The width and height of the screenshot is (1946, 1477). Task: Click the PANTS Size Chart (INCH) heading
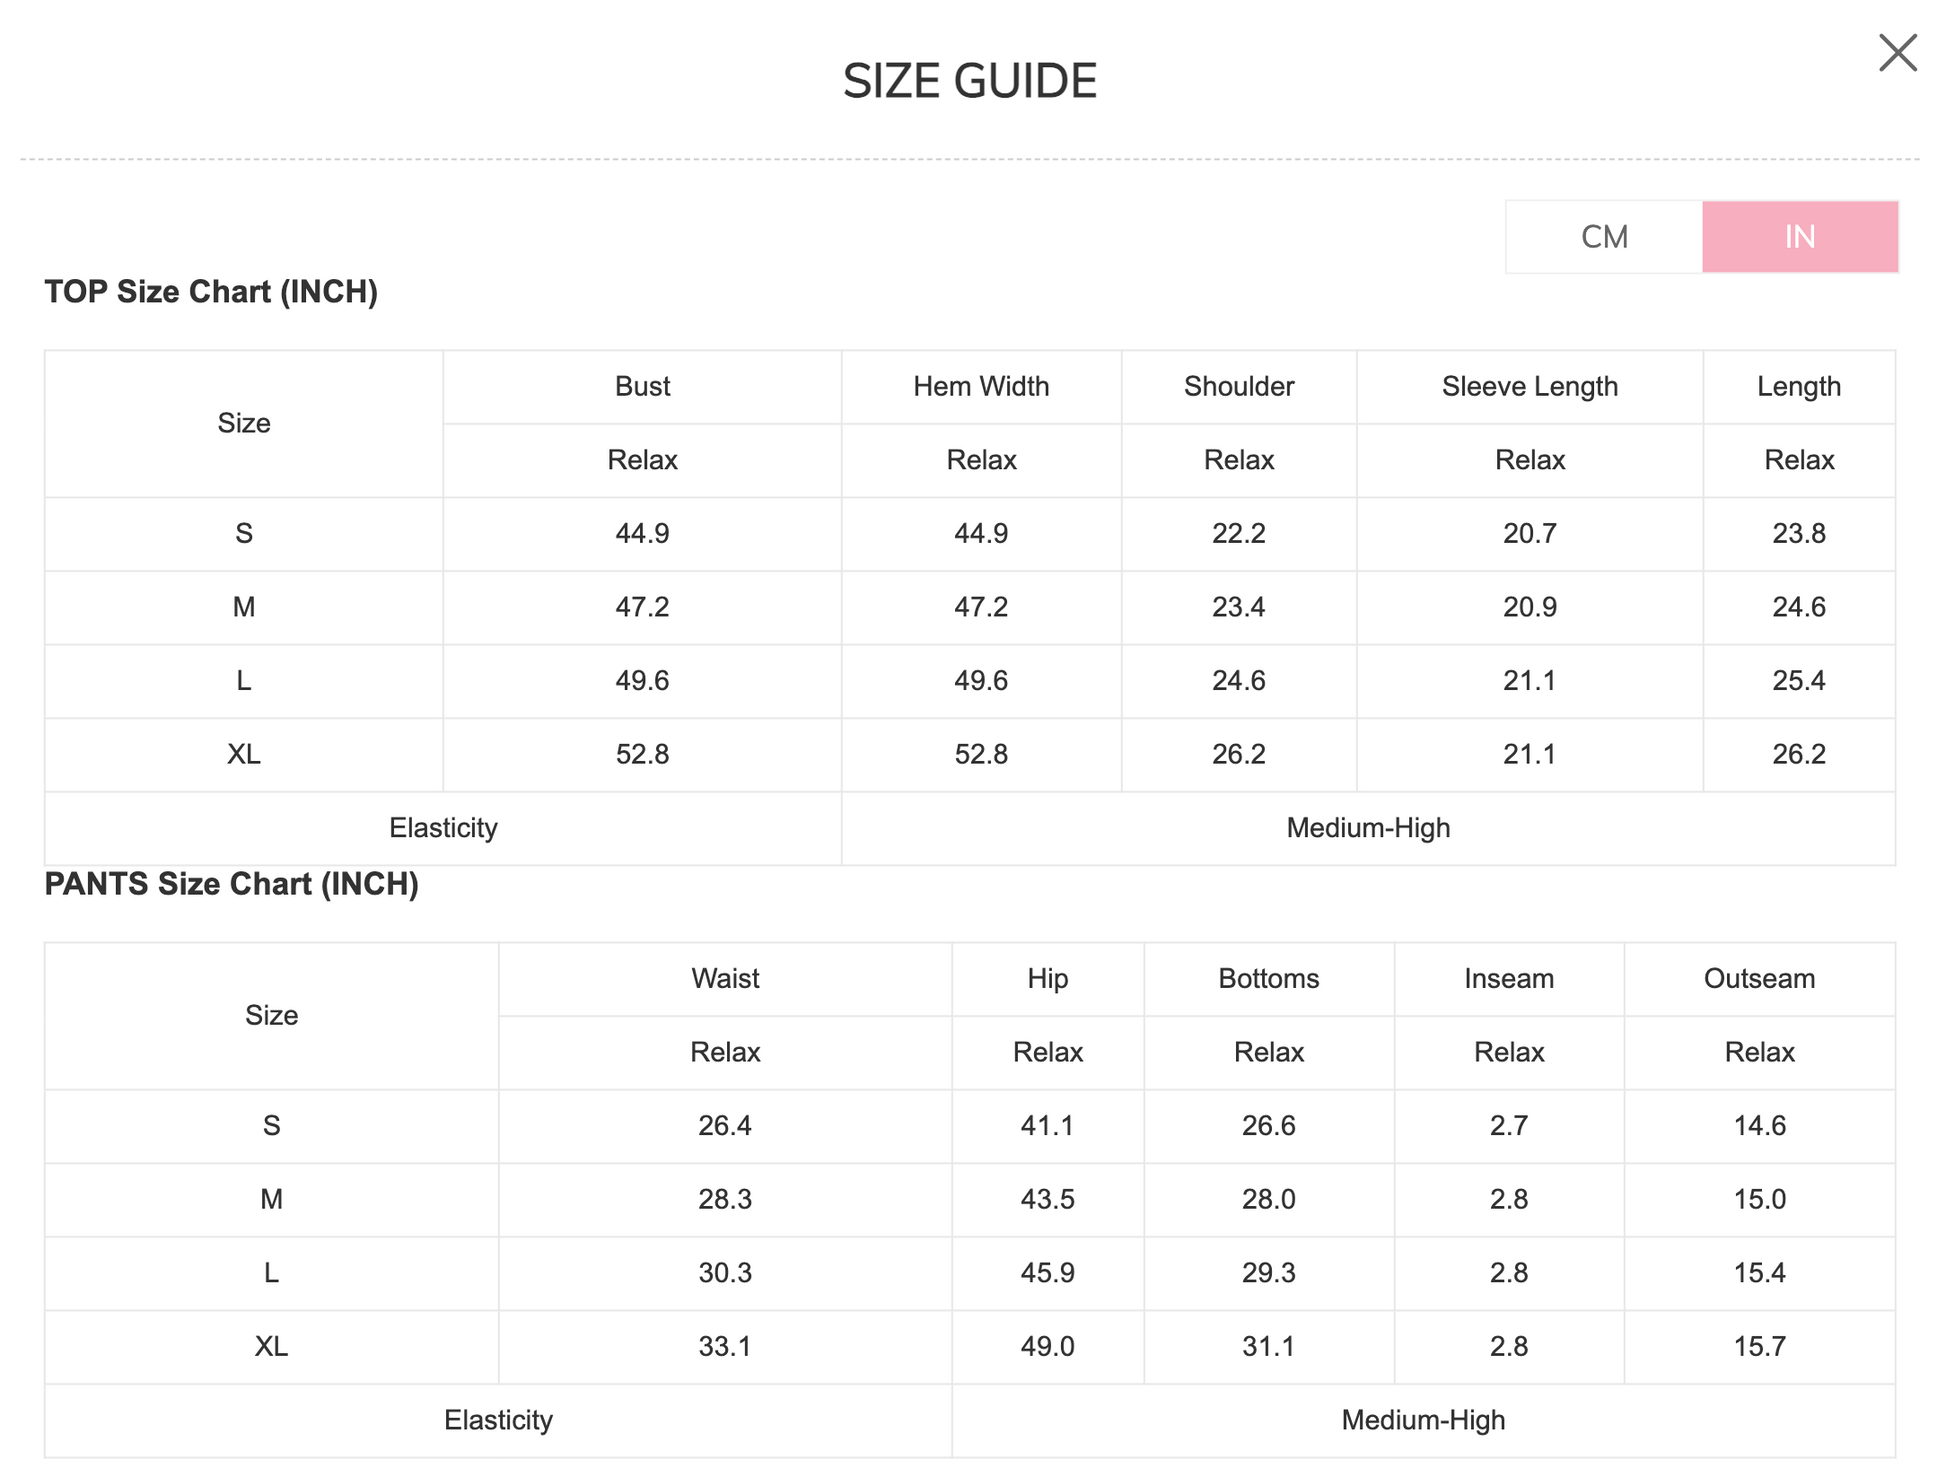231,884
